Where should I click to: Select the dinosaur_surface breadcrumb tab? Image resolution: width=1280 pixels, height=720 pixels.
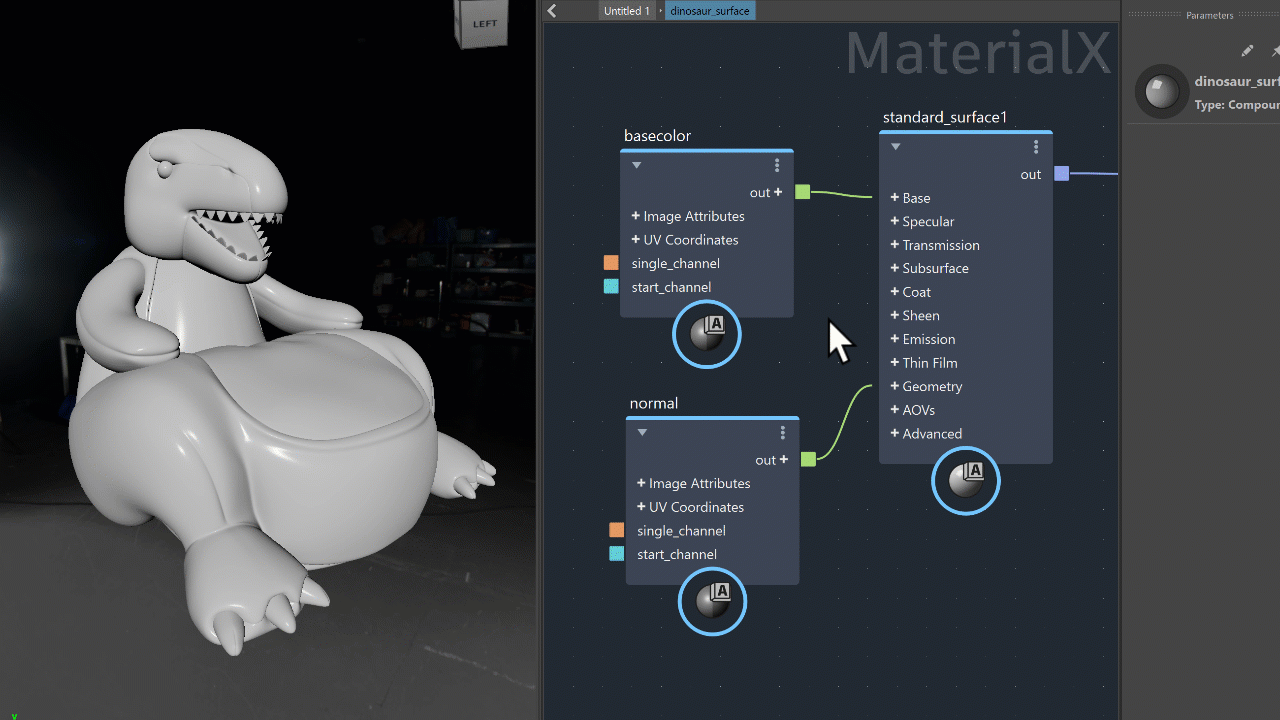710,11
